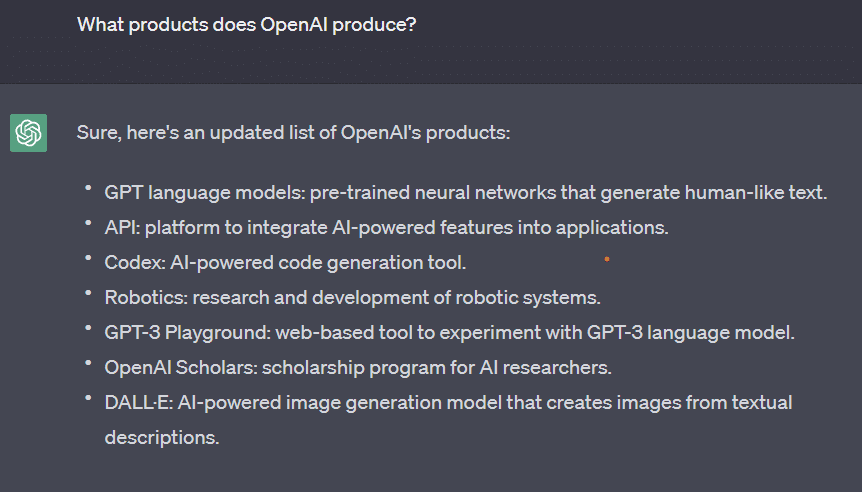This screenshot has width=862, height=492.
Task: Click the bullet marker before Codex
Action: click(88, 258)
